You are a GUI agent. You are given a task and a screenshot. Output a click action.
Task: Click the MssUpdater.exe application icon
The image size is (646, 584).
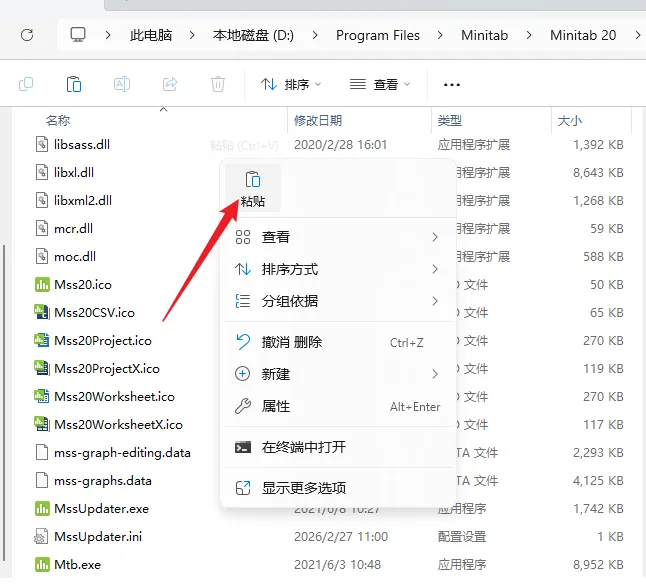tap(42, 509)
